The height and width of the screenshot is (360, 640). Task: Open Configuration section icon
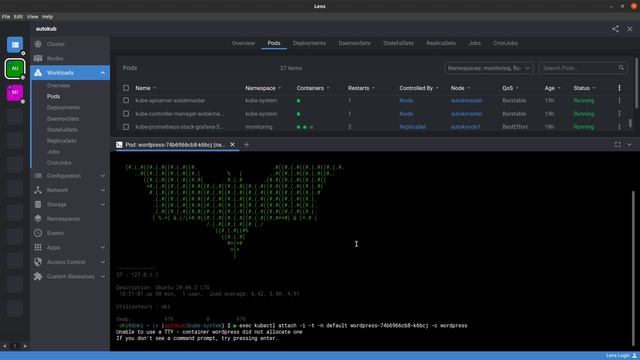38,176
